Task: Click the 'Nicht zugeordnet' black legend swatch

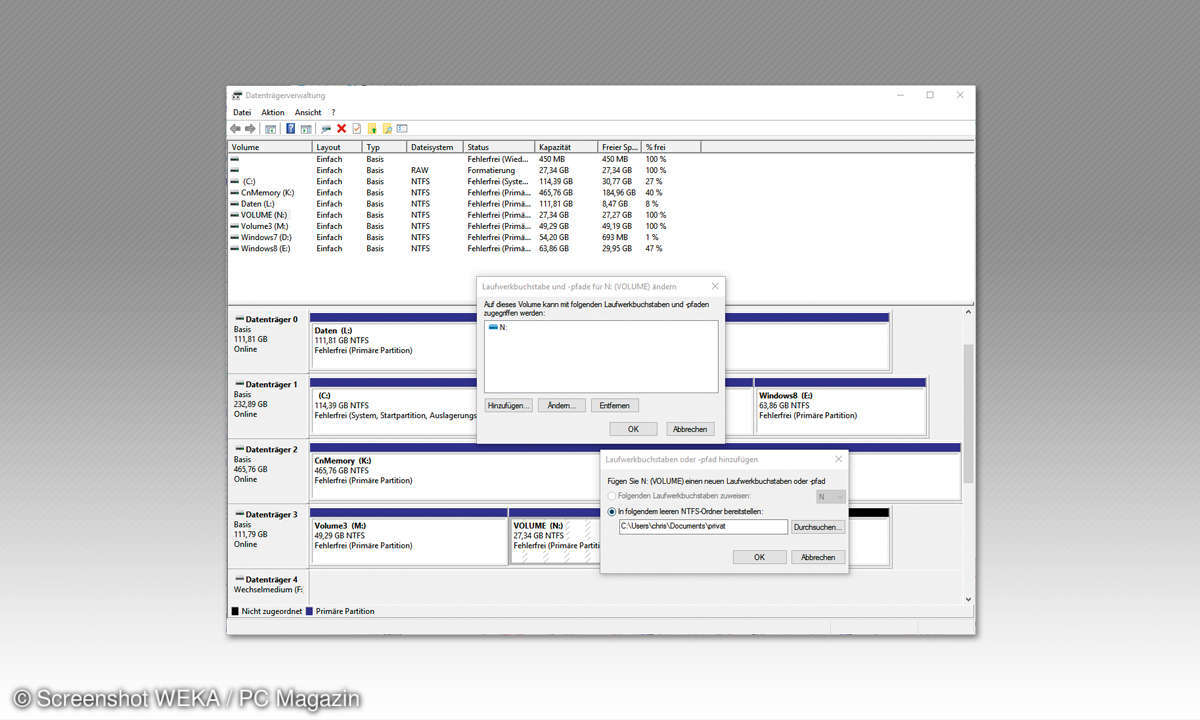Action: tap(235, 611)
